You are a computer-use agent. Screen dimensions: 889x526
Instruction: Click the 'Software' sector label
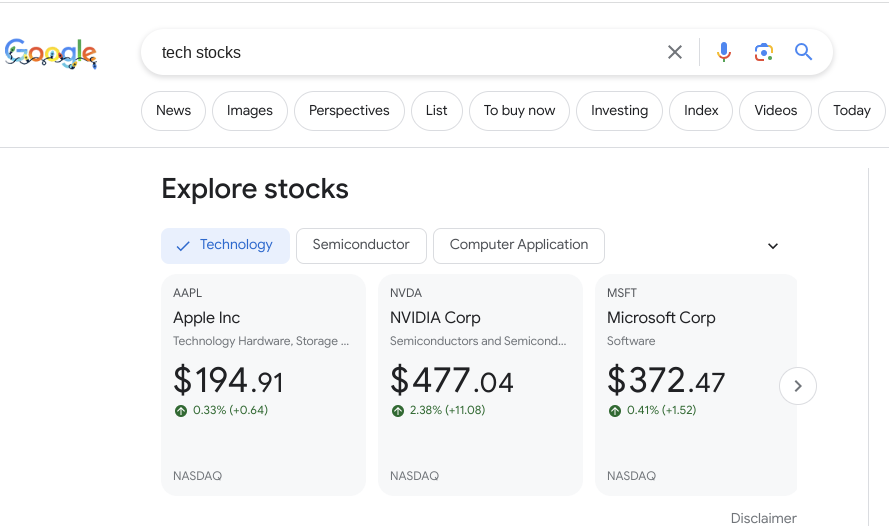tap(631, 341)
